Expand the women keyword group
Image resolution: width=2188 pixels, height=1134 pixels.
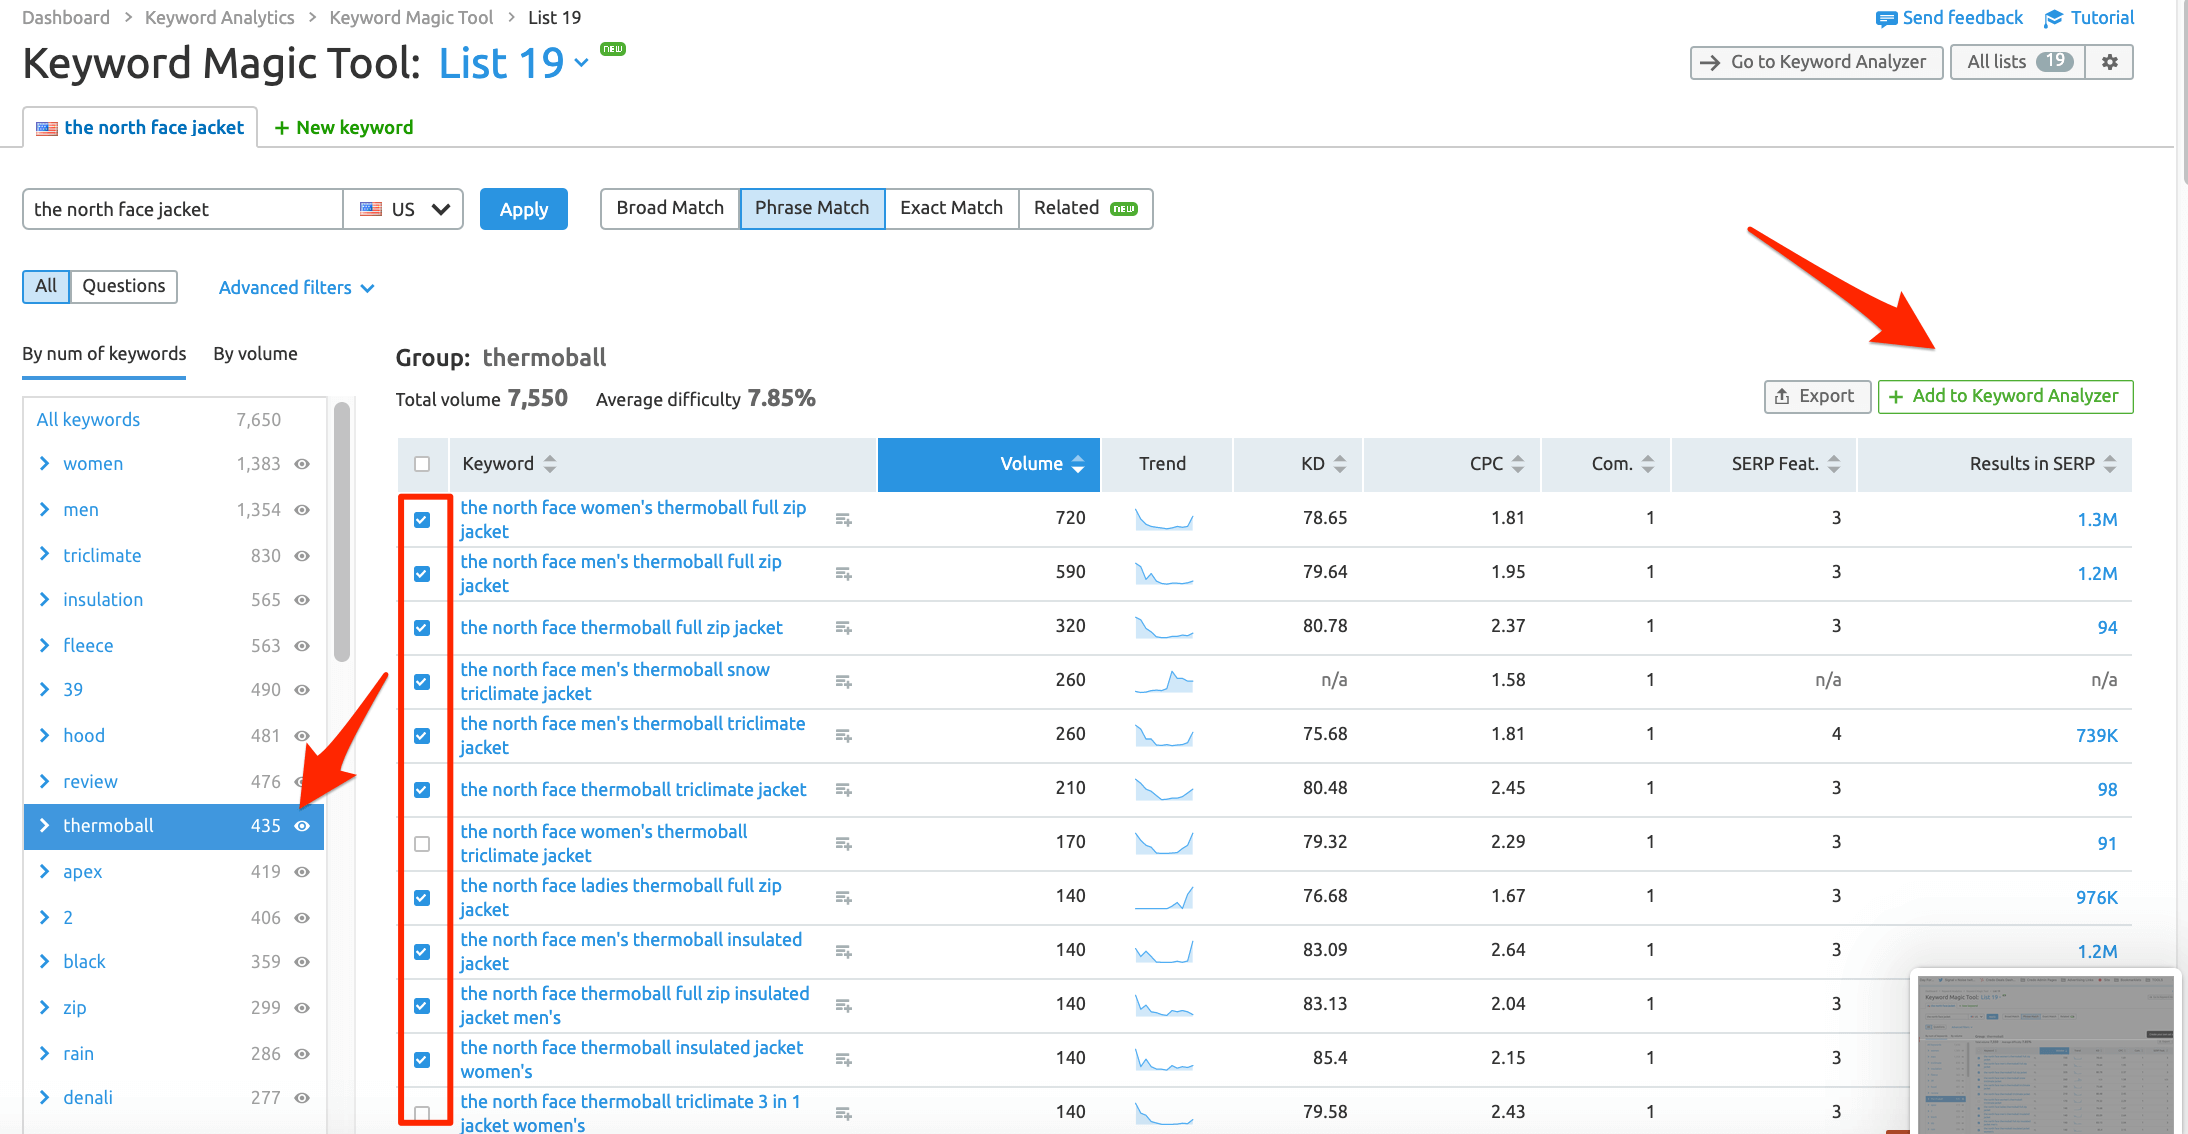[x=44, y=463]
